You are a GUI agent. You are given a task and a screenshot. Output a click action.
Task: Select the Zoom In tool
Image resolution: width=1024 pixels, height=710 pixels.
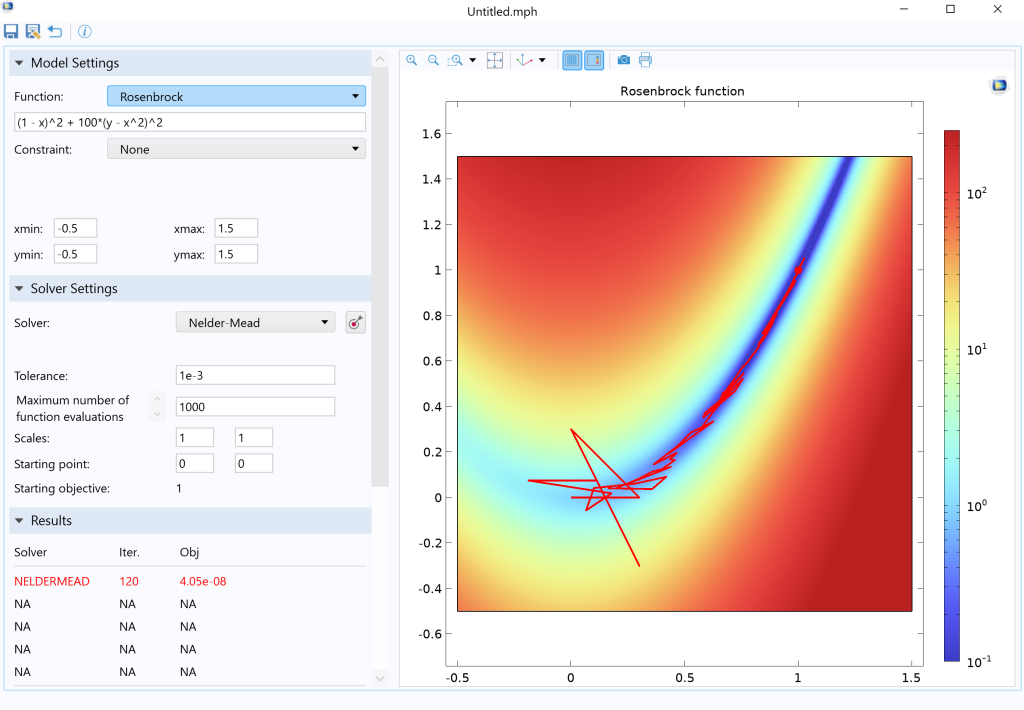[x=411, y=60]
